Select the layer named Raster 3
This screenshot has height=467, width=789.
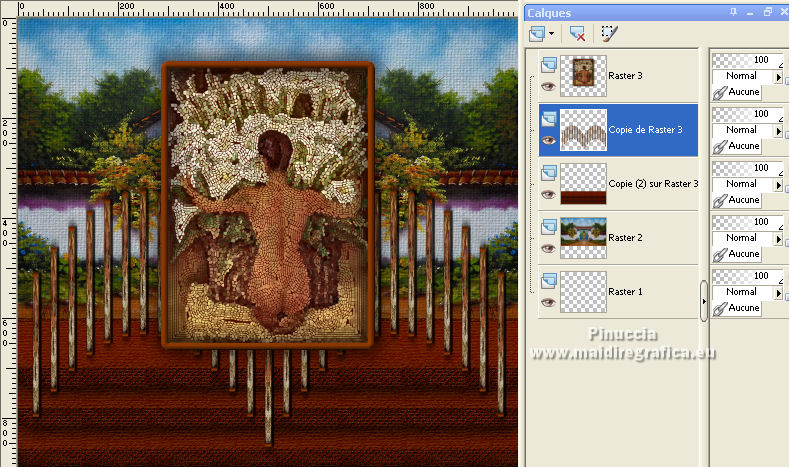[625, 76]
